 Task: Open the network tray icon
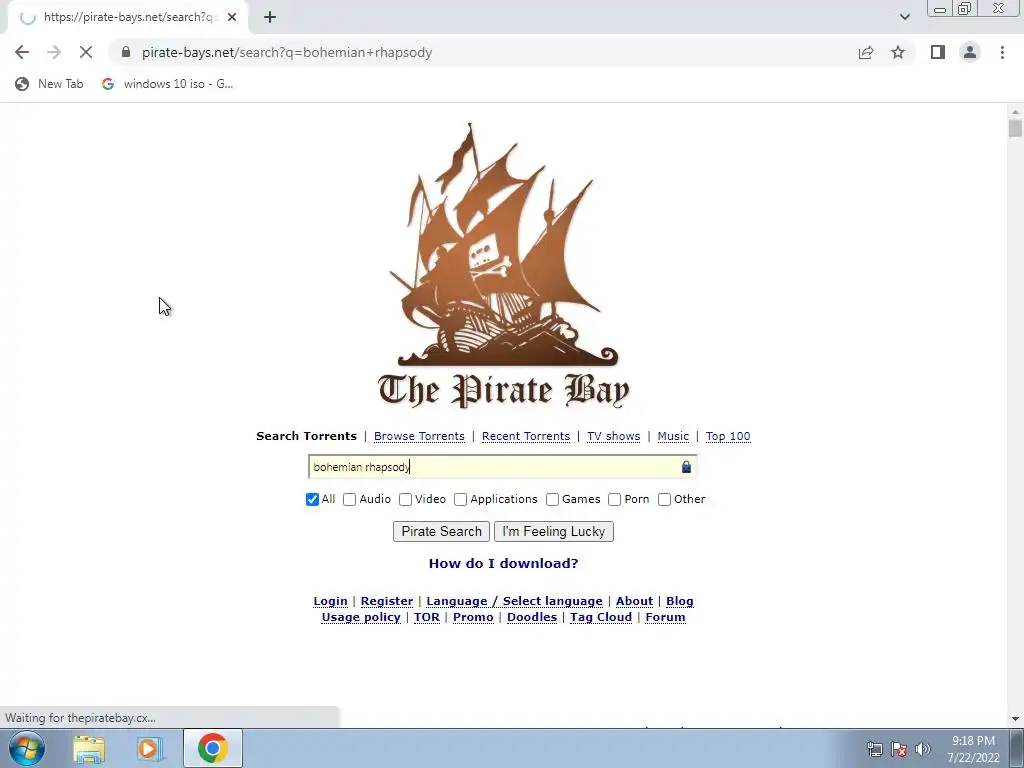[874, 749]
